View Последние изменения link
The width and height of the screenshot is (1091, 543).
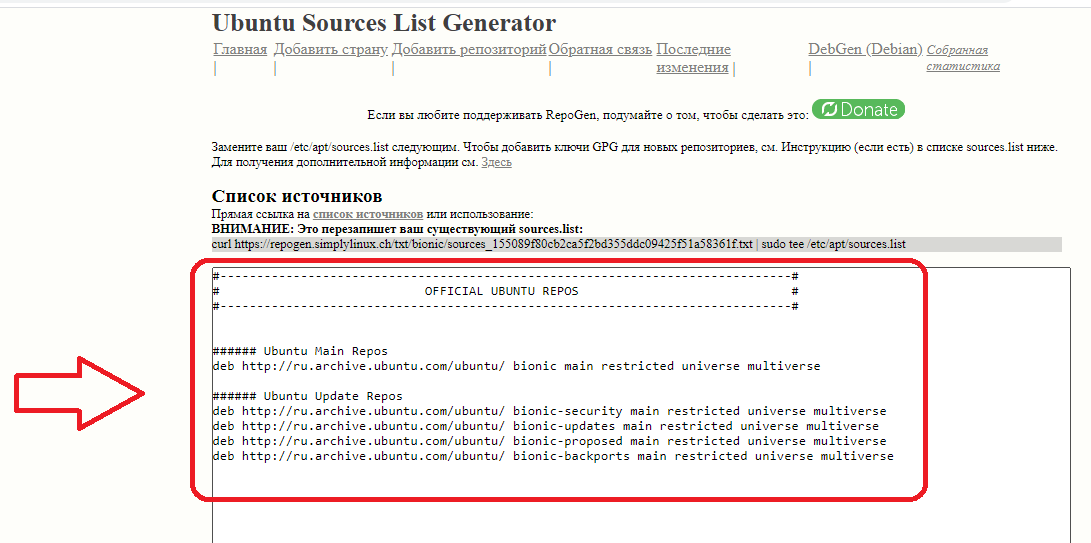694,58
